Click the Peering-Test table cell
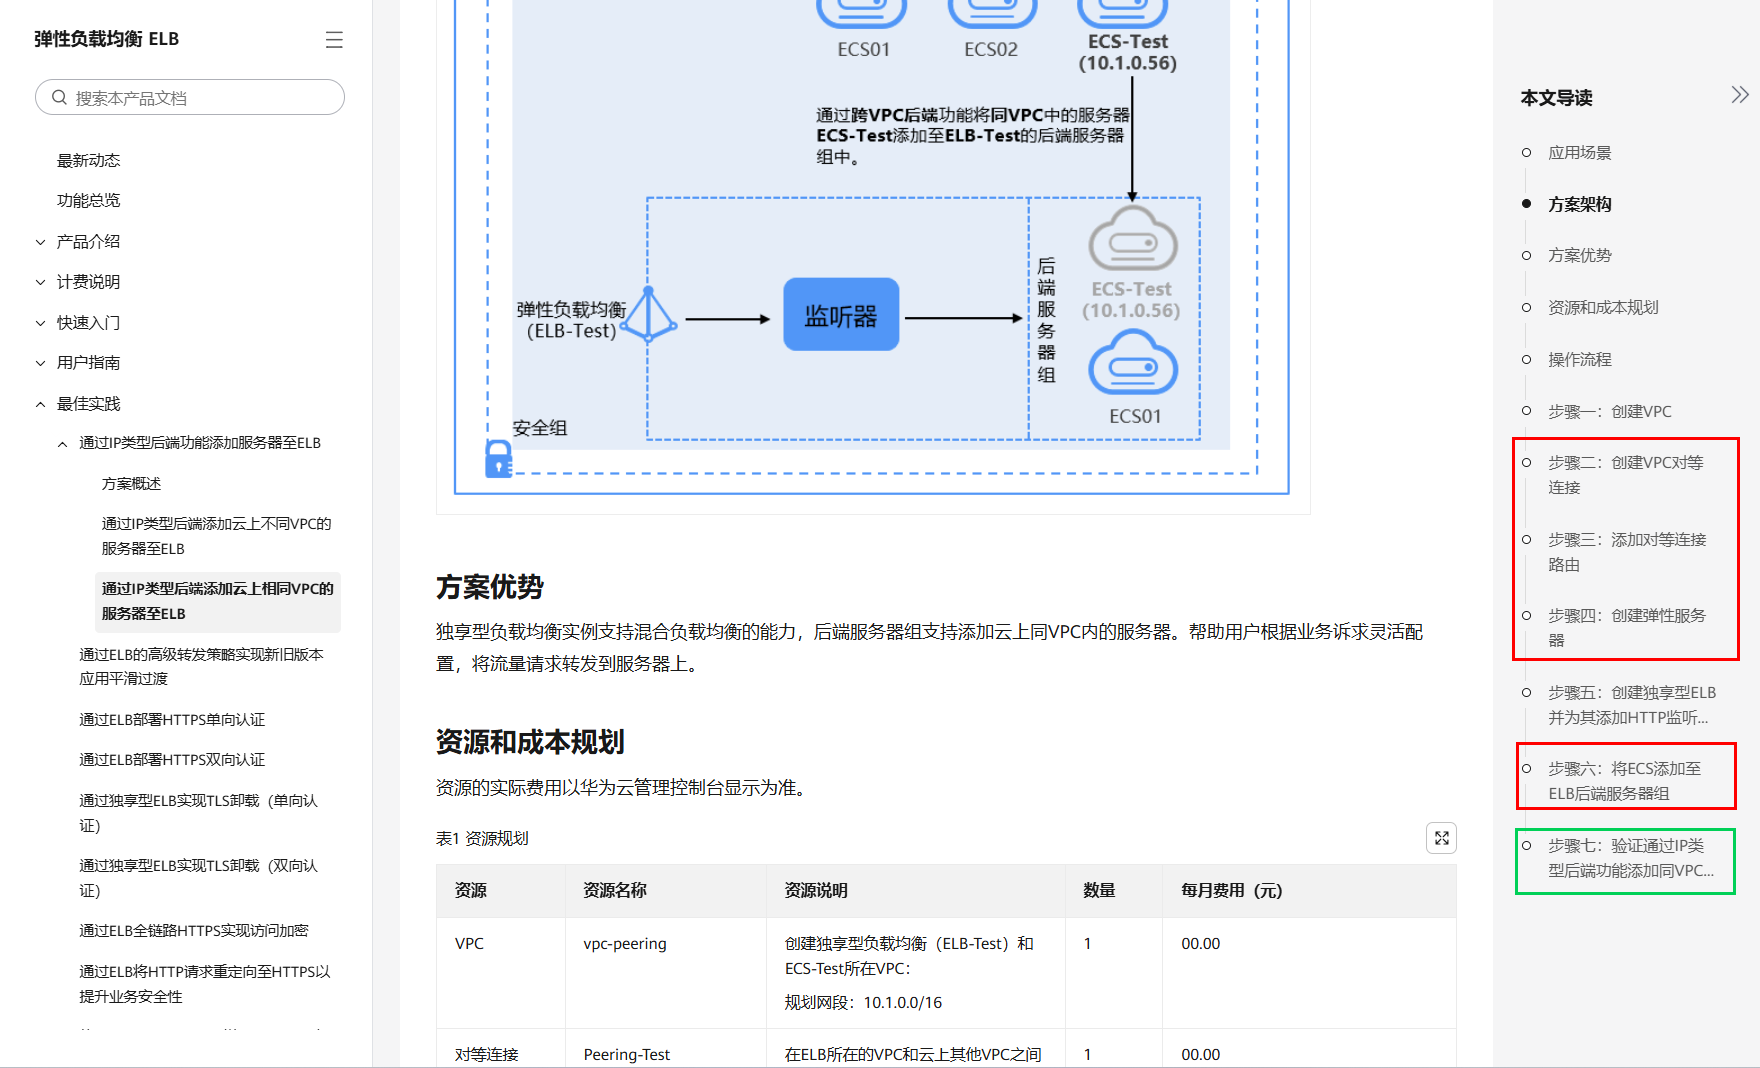The height and width of the screenshot is (1068, 1760). click(626, 1054)
